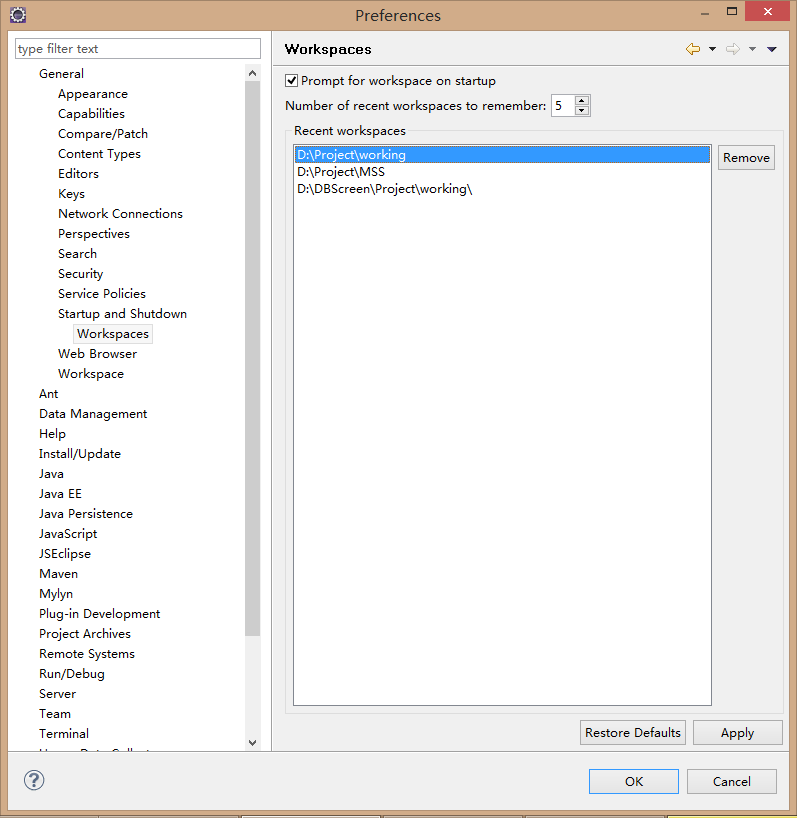Click the grayed Forward navigation arrow
Screen dimensions: 797x818
(732, 49)
